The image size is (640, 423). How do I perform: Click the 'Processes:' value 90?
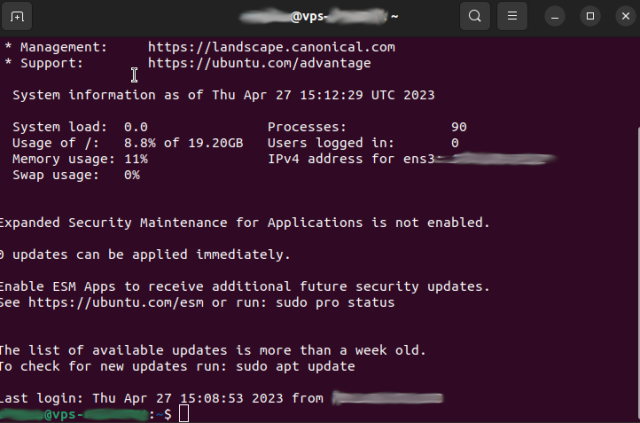459,127
